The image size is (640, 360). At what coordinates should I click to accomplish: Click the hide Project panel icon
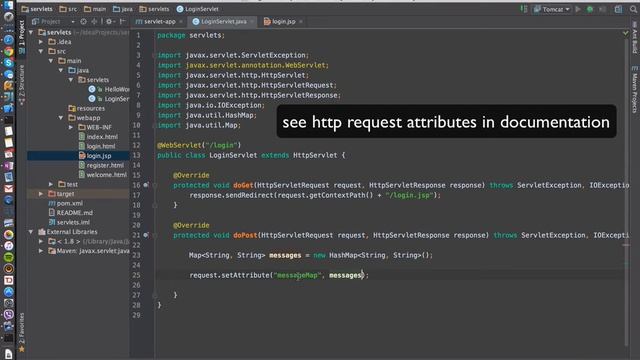[x=122, y=22]
